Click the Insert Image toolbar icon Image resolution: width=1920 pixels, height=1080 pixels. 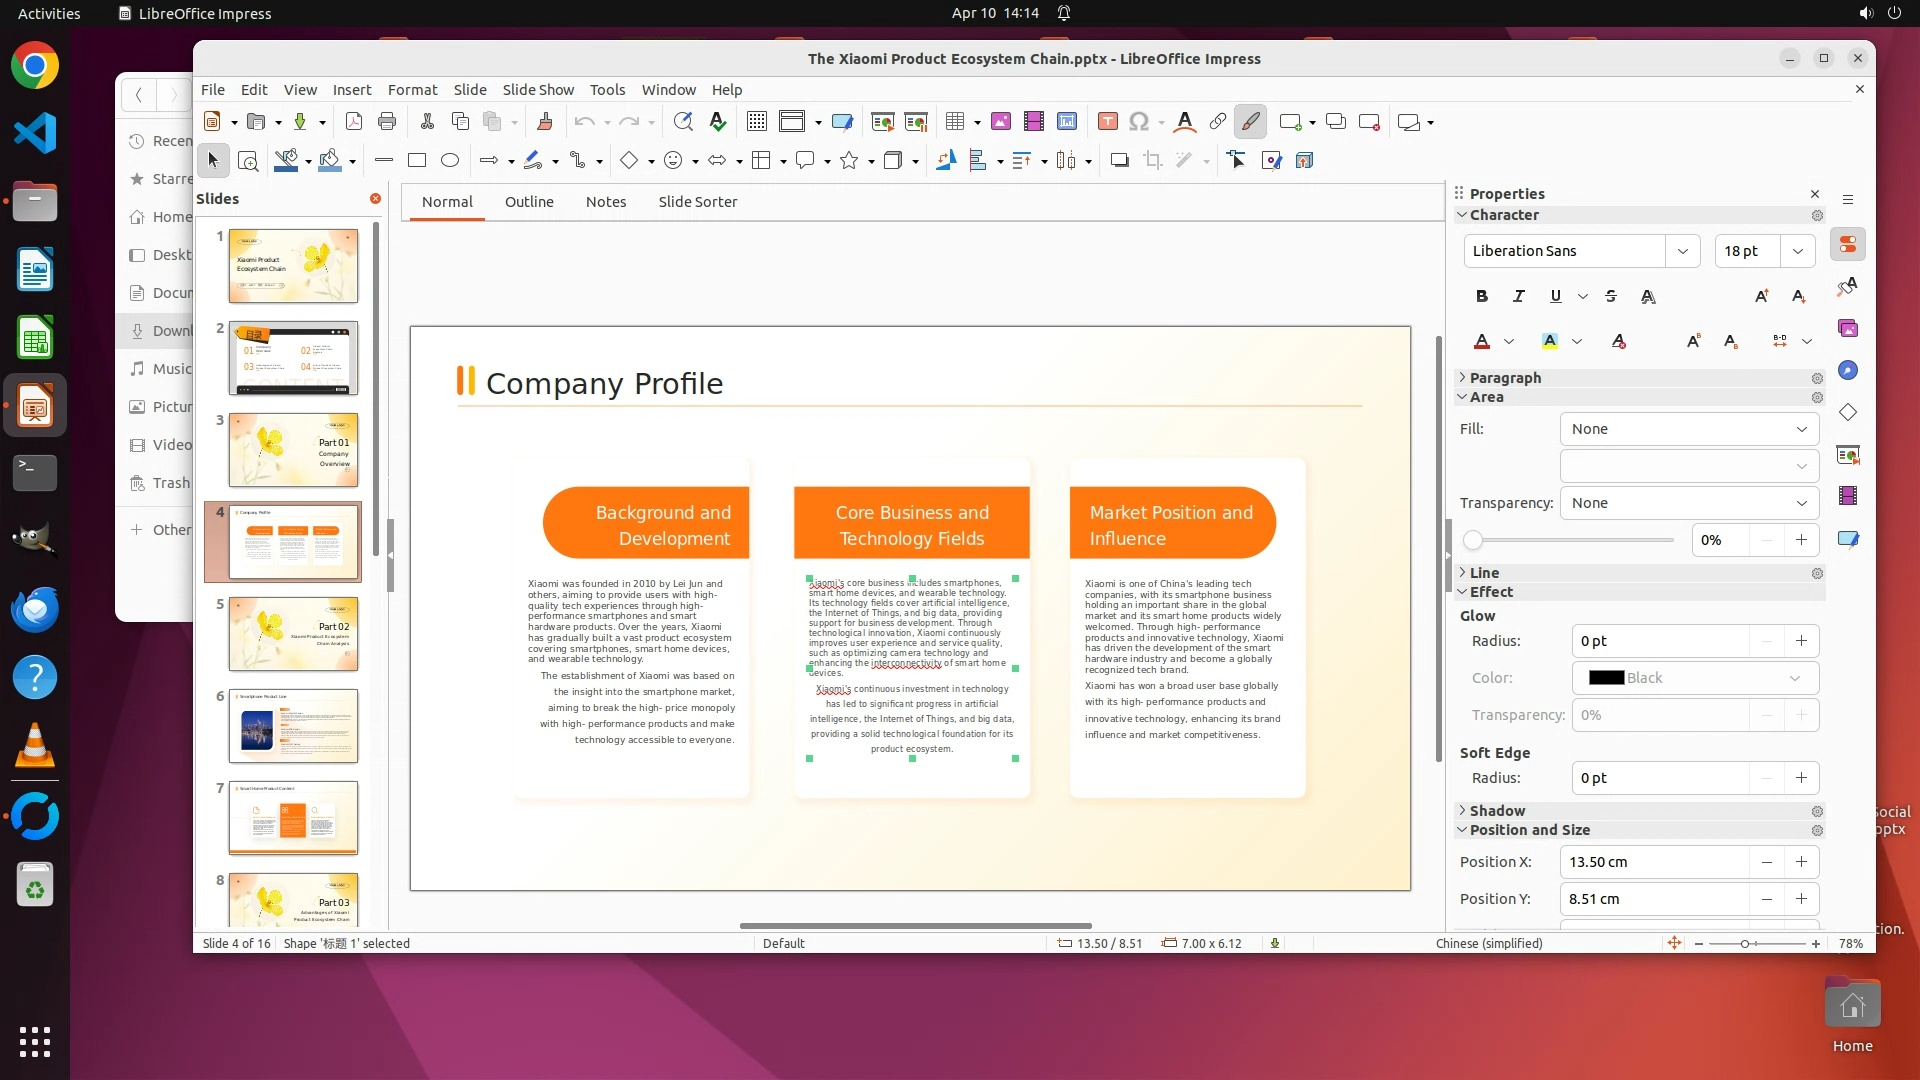coord(1000,122)
